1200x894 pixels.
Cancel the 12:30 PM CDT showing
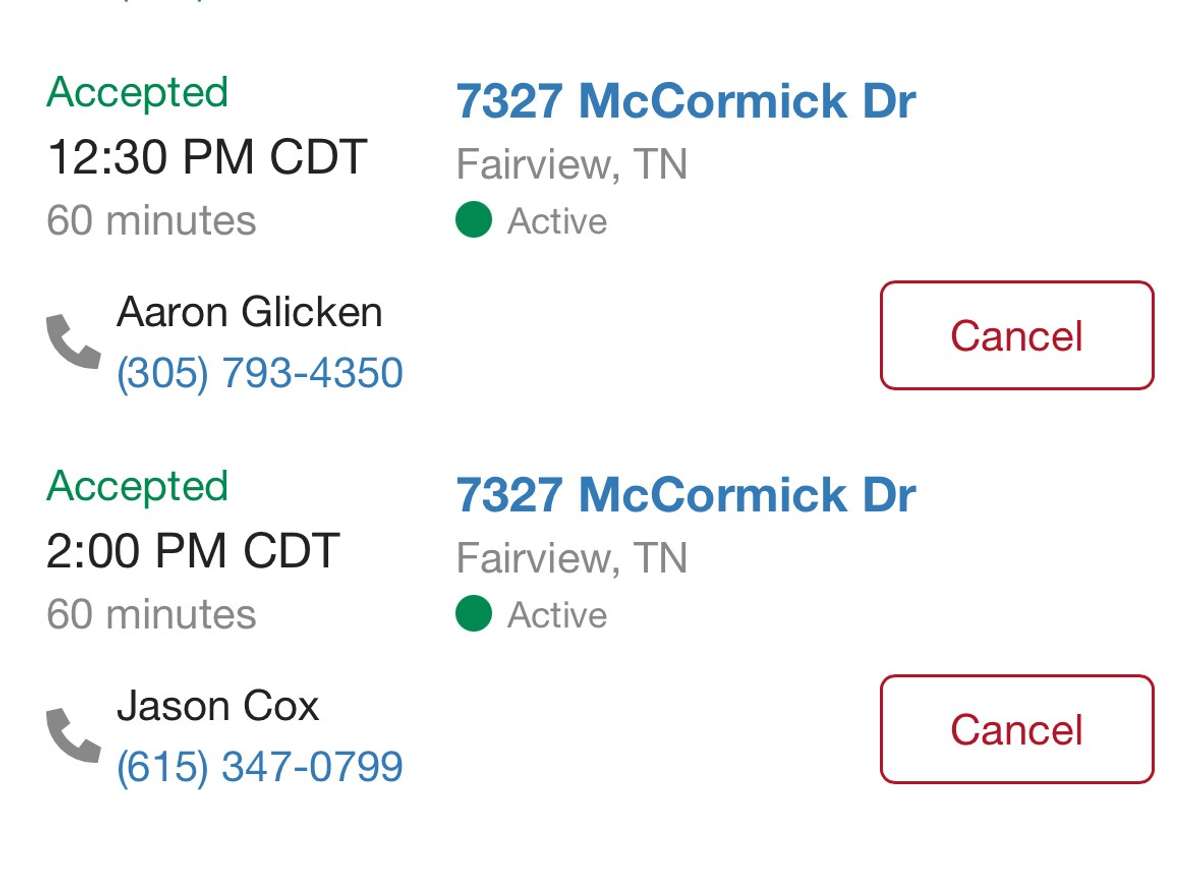point(1017,335)
